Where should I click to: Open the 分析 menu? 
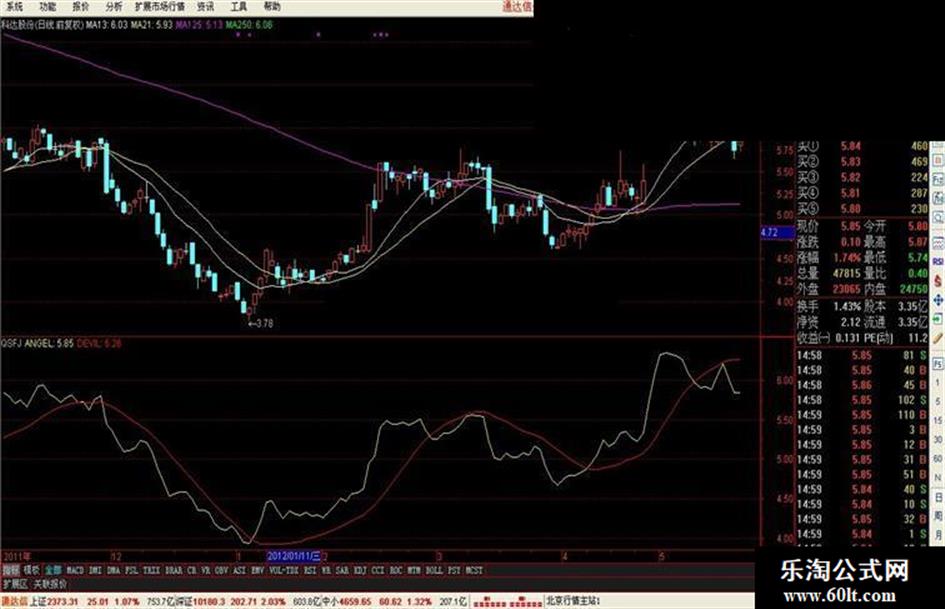pos(113,7)
